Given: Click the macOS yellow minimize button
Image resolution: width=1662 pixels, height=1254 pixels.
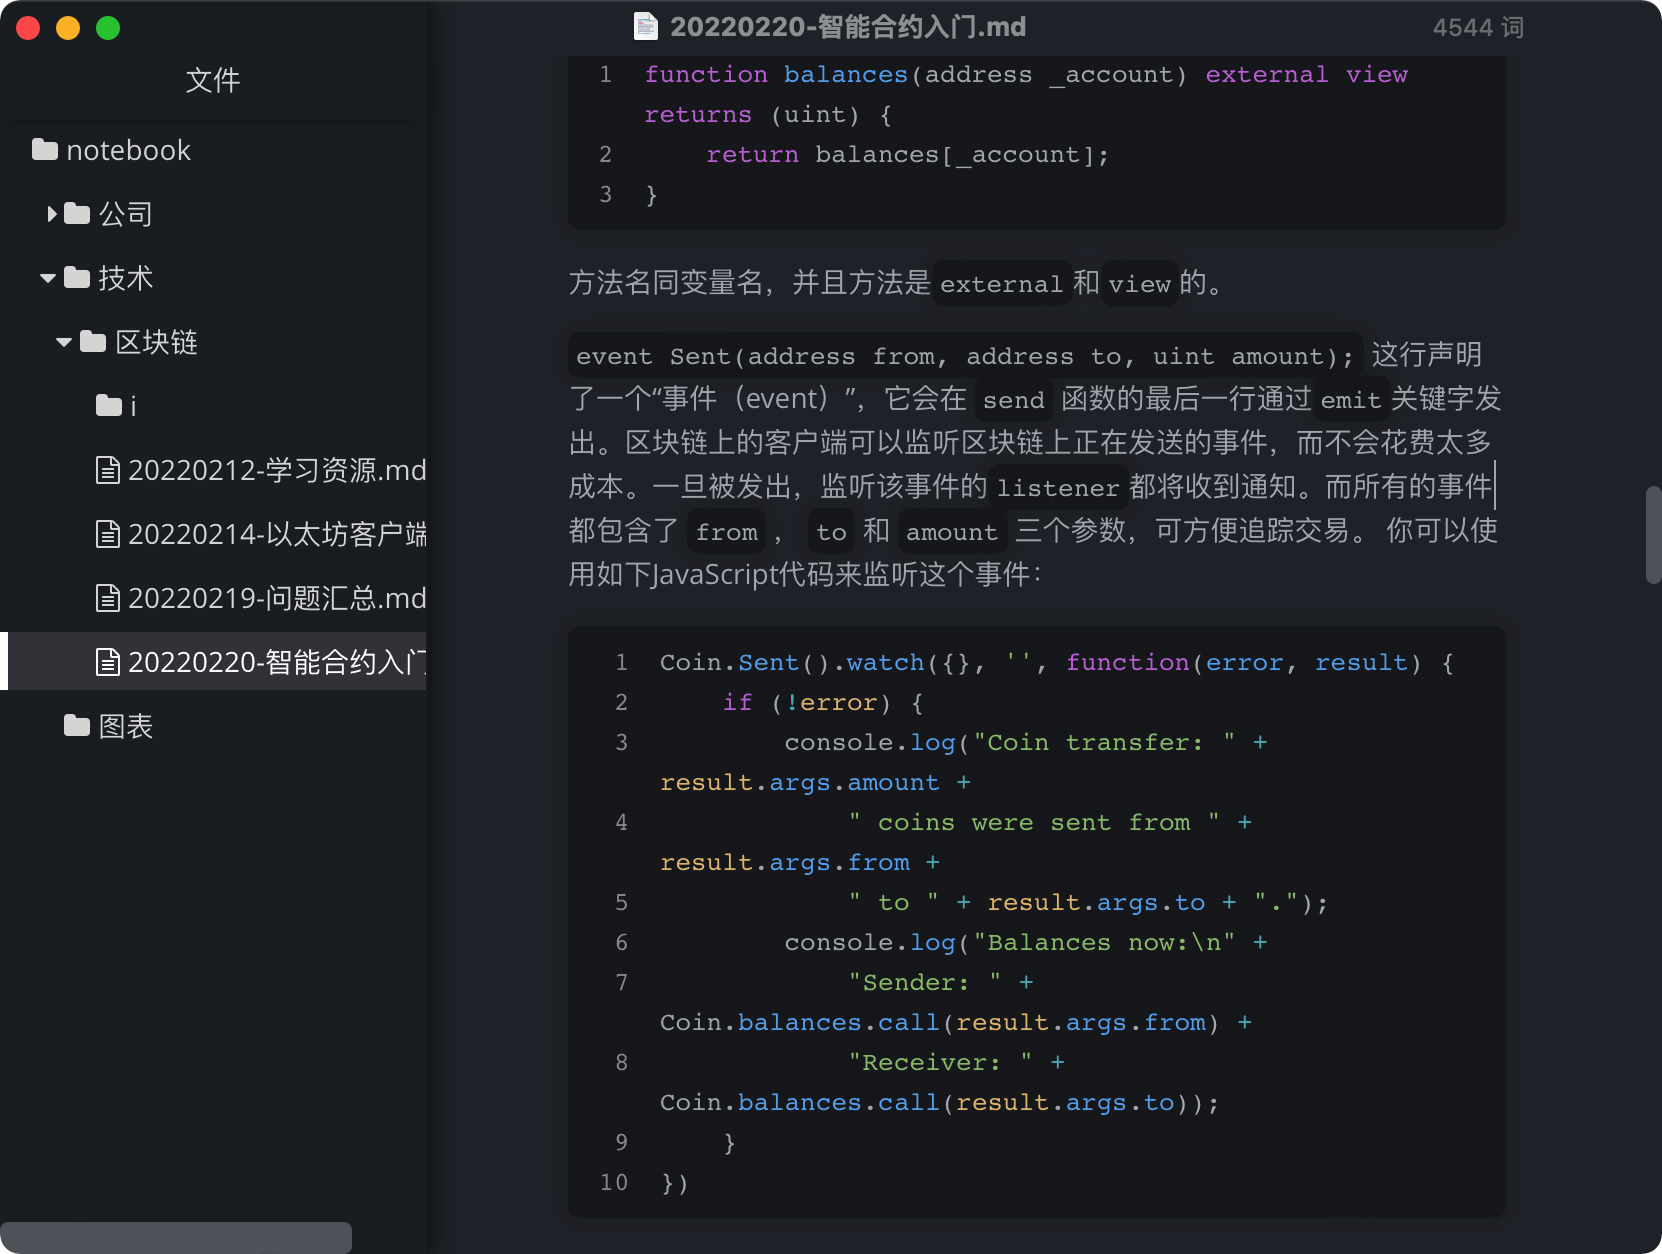Looking at the screenshot, I should pos(68,28).
